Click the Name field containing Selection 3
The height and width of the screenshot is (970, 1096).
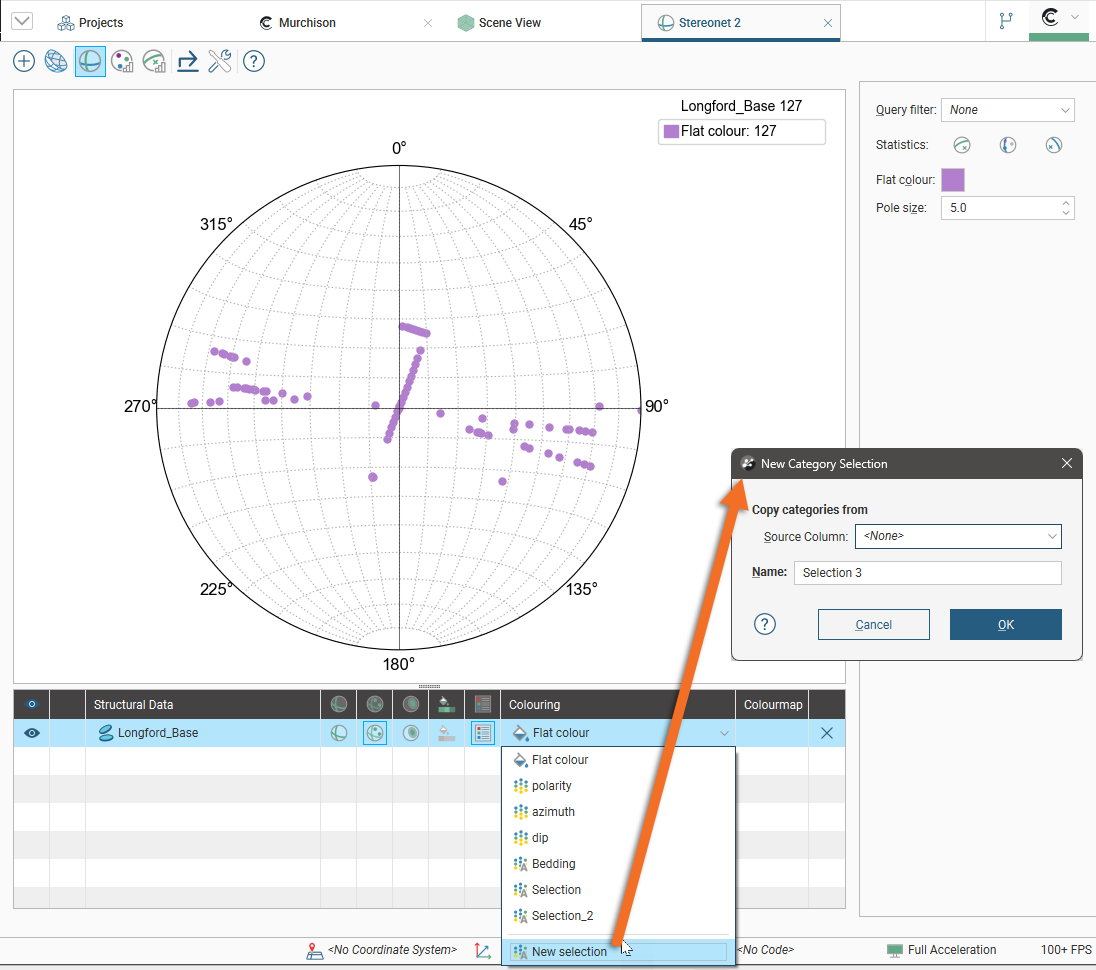pyautogui.click(x=927, y=573)
